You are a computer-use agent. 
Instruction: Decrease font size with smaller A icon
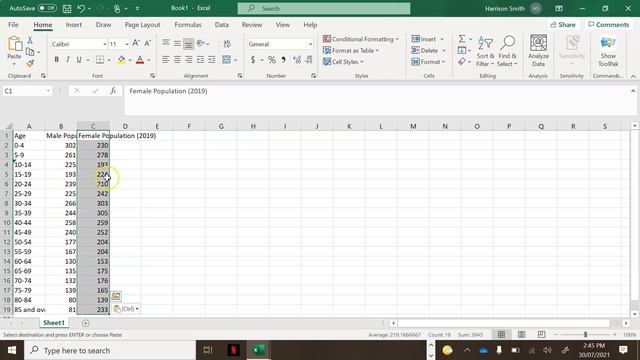click(x=148, y=44)
